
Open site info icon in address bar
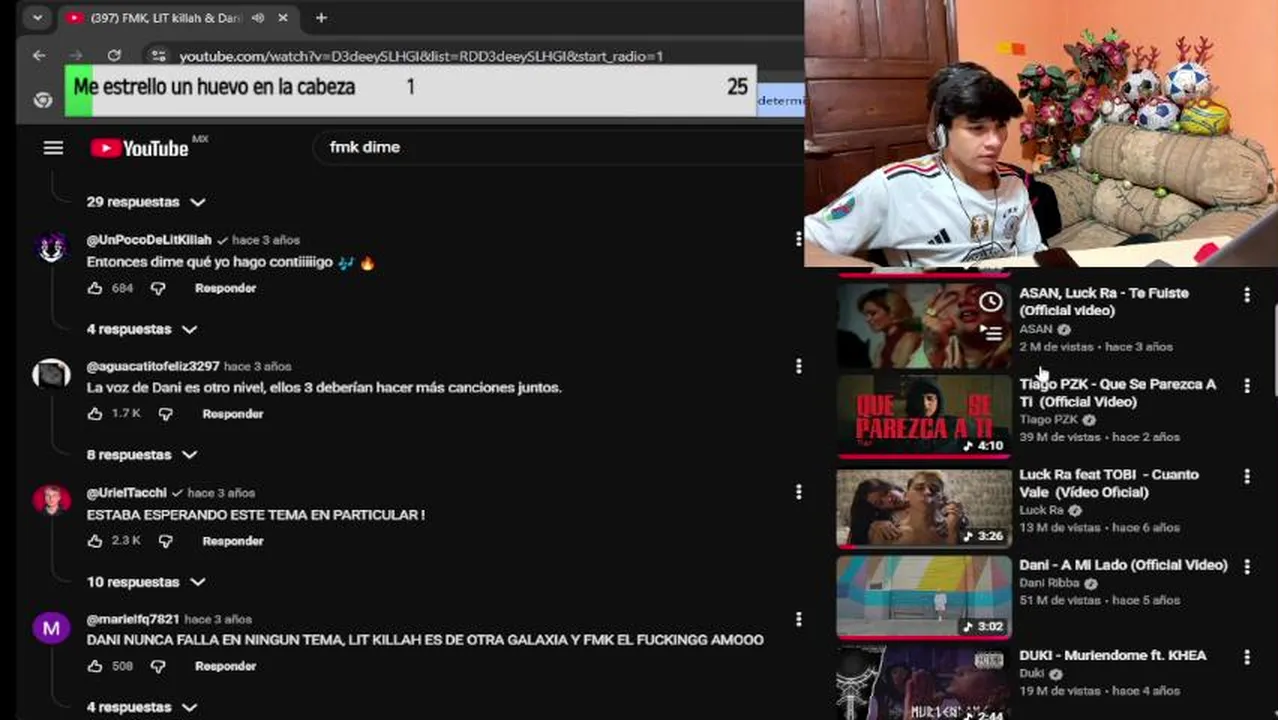(x=158, y=56)
